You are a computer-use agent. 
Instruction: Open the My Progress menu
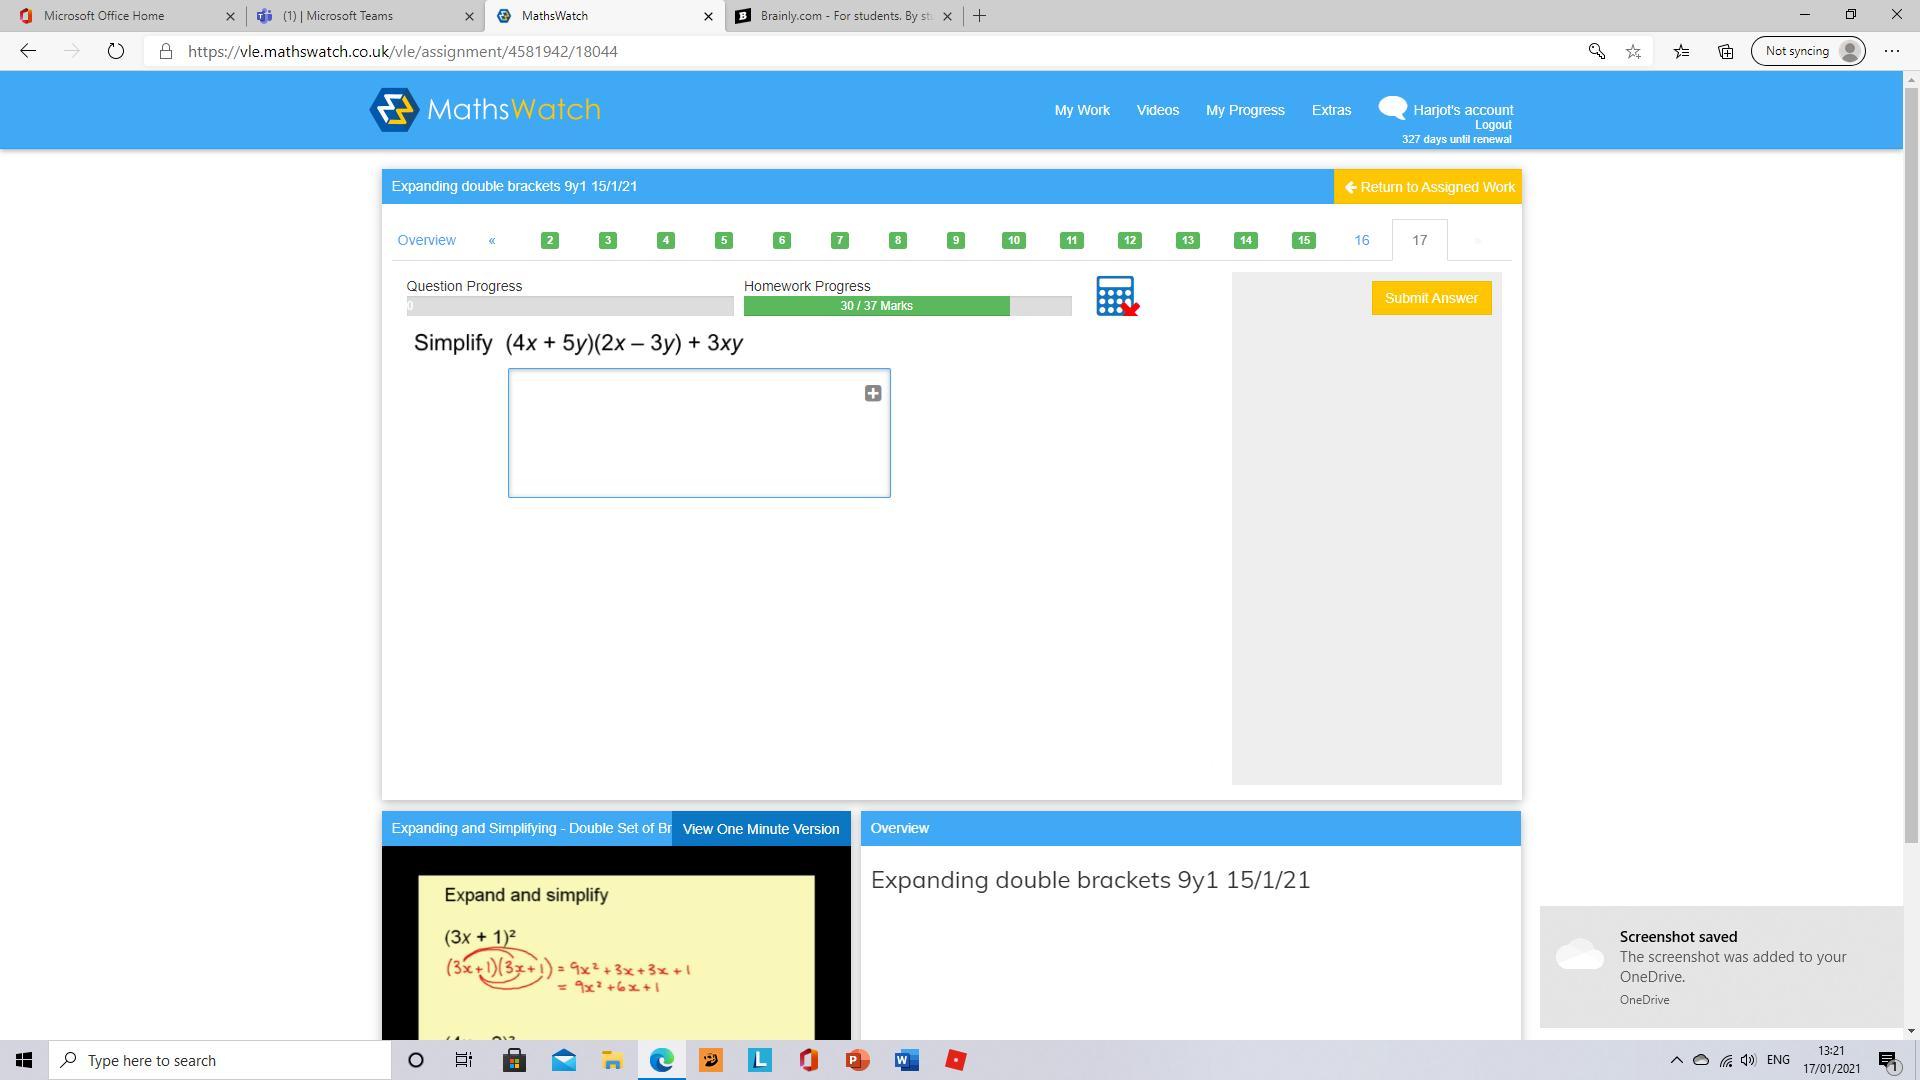(1244, 110)
